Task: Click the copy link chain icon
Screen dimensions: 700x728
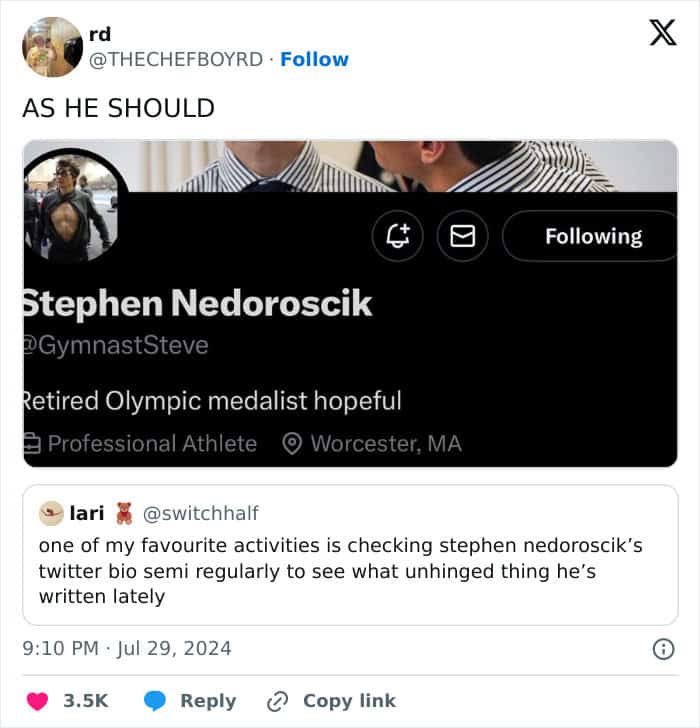Action: tap(276, 701)
